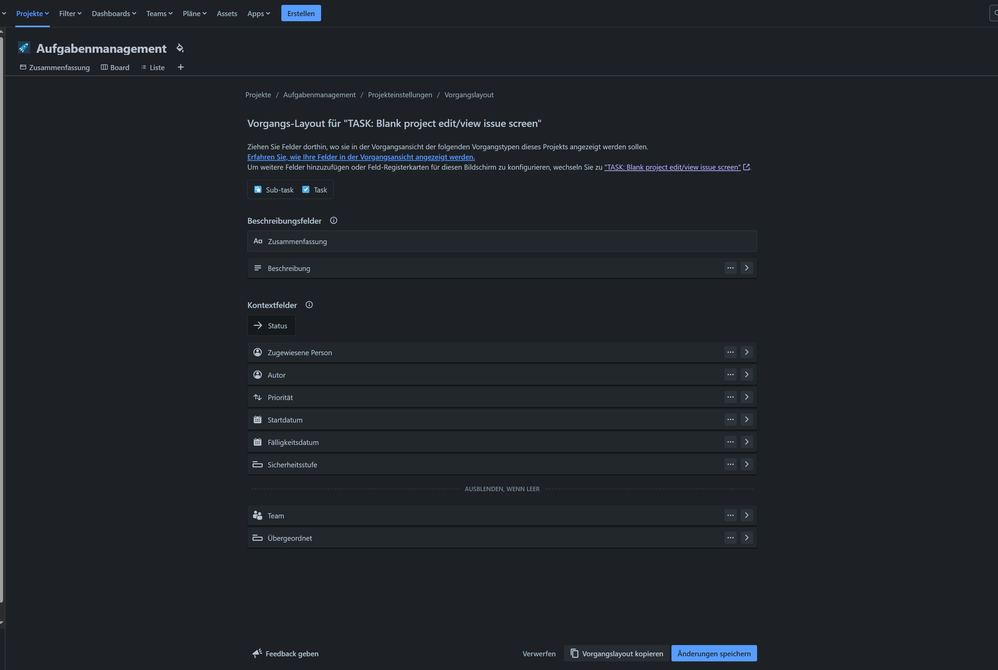Switch to the Liste tab

(153, 67)
